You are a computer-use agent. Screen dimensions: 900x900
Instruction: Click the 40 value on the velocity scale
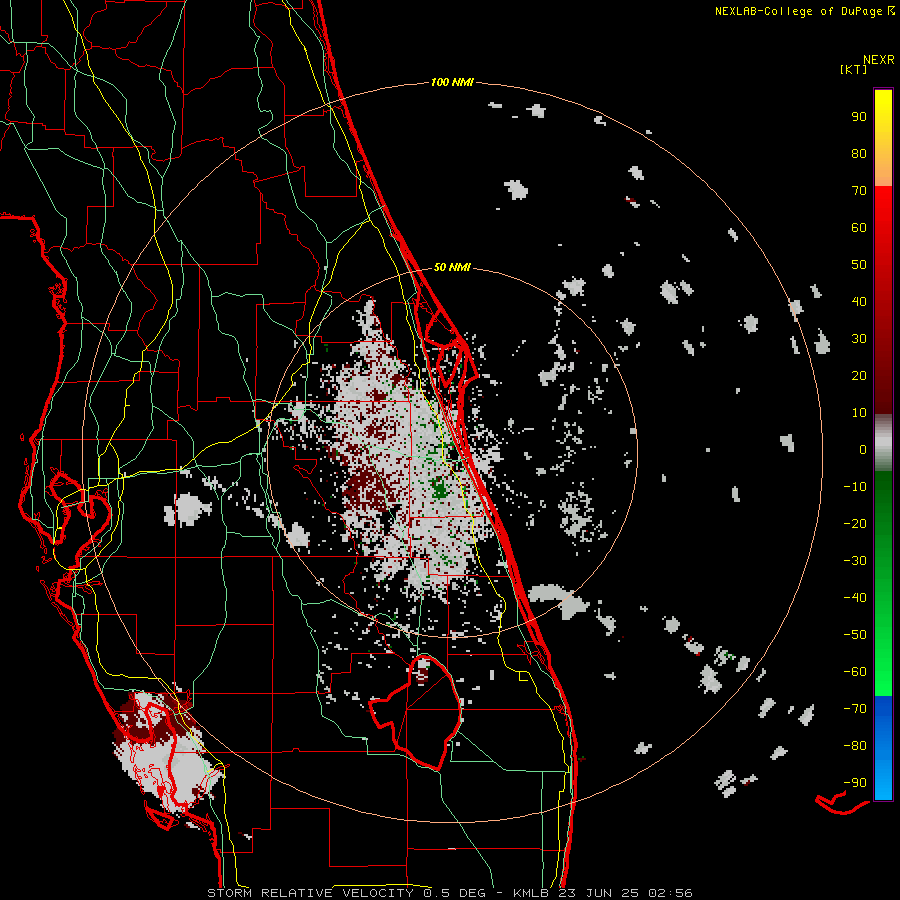(859, 301)
